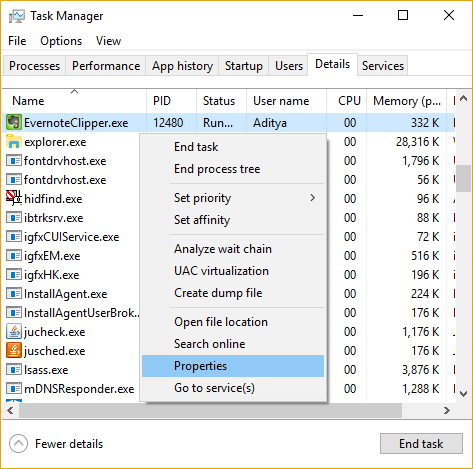
Task: Click the horizontal scrollbar right arrow
Action: coord(447,410)
